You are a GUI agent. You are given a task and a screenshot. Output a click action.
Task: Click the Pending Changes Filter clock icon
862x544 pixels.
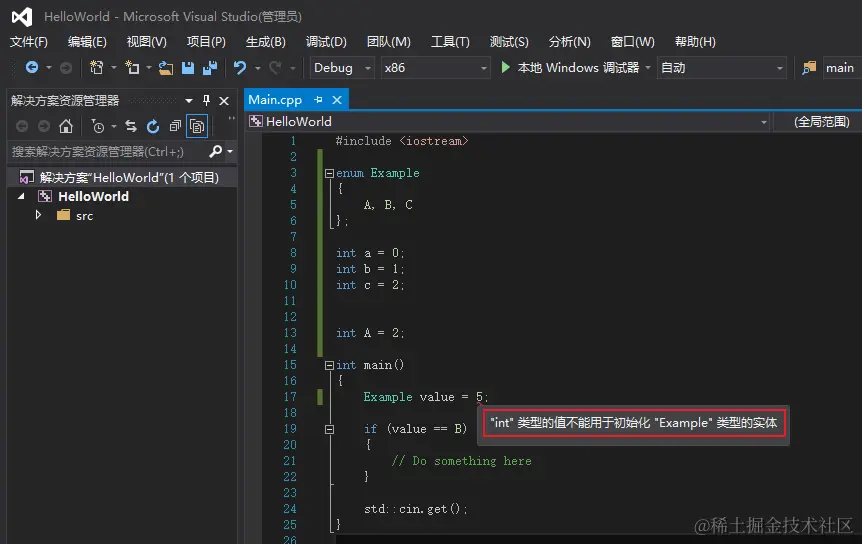click(98, 127)
